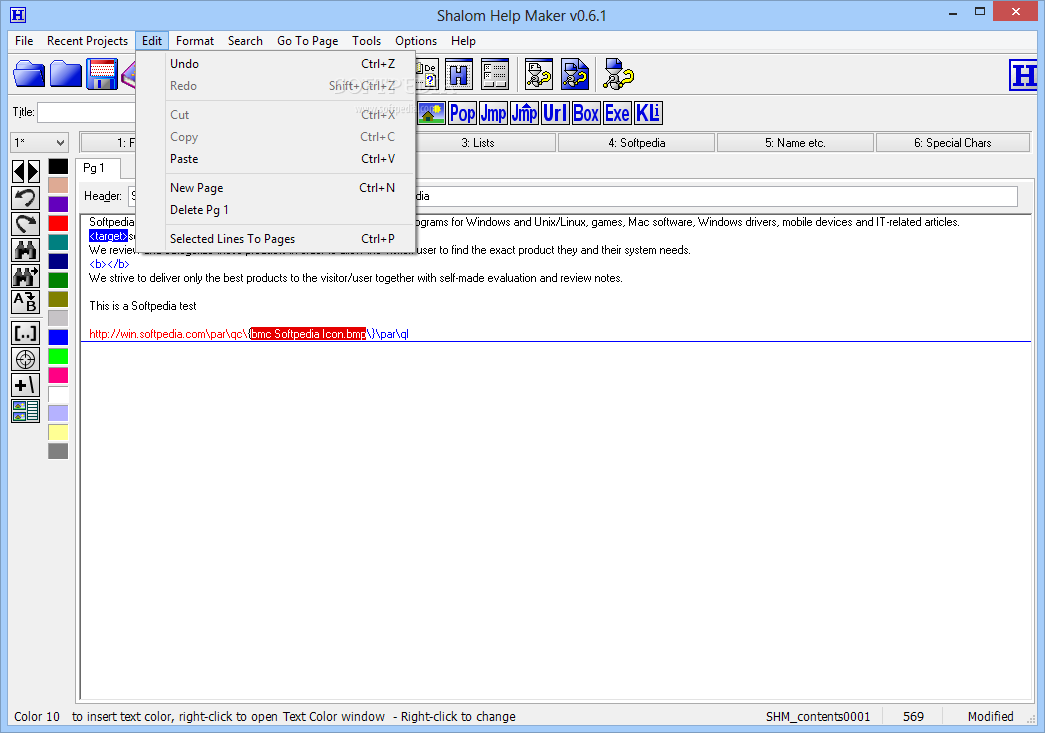Screen dimensions: 1045x733
Task: Click the plus-backslash tool icon
Action: click(x=25, y=385)
